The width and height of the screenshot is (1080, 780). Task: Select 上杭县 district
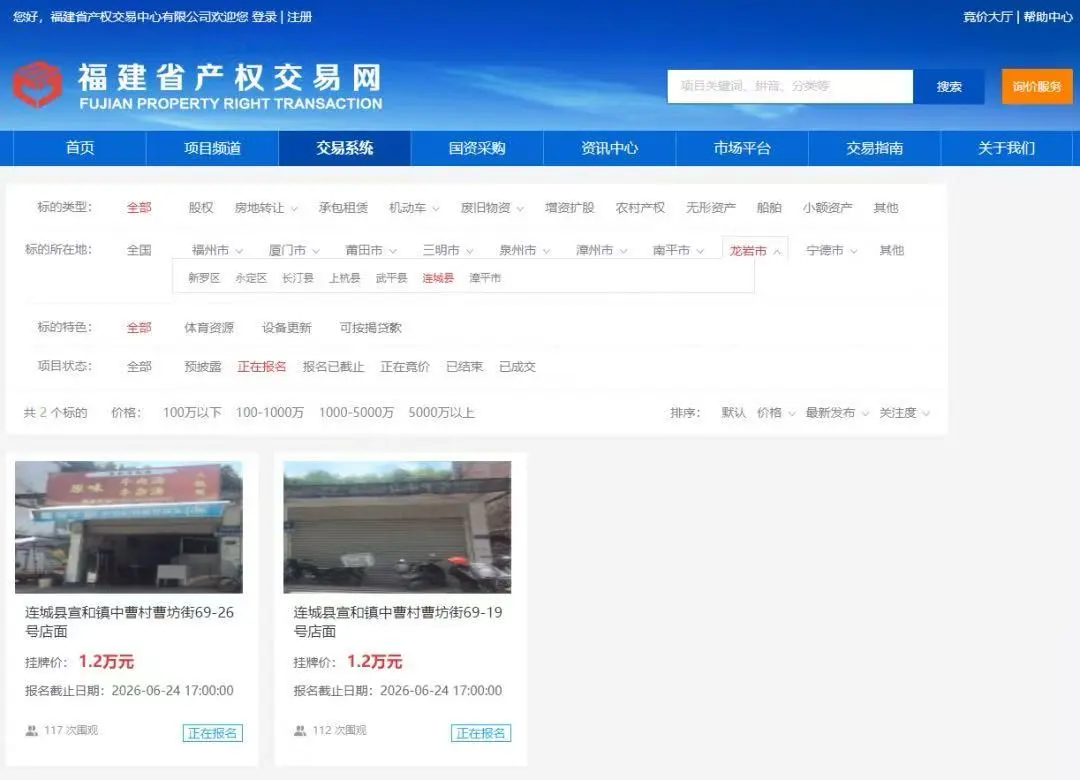coord(344,278)
